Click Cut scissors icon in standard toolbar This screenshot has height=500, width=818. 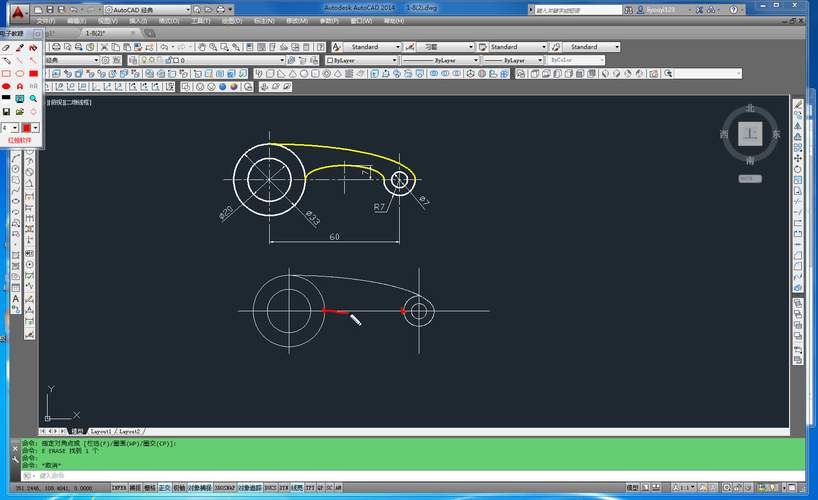pyautogui.click(x=104, y=47)
